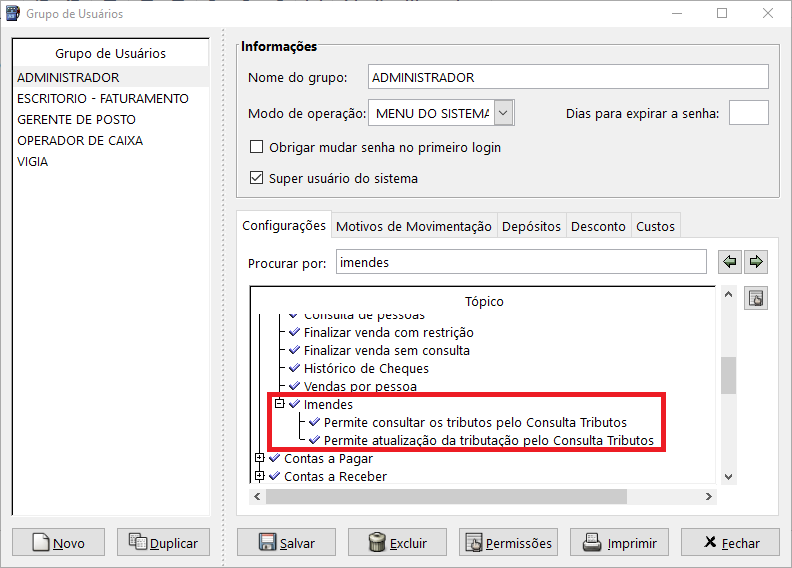The height and width of the screenshot is (568, 792).
Task: Click the green previous search arrow icon
Action: tap(730, 262)
